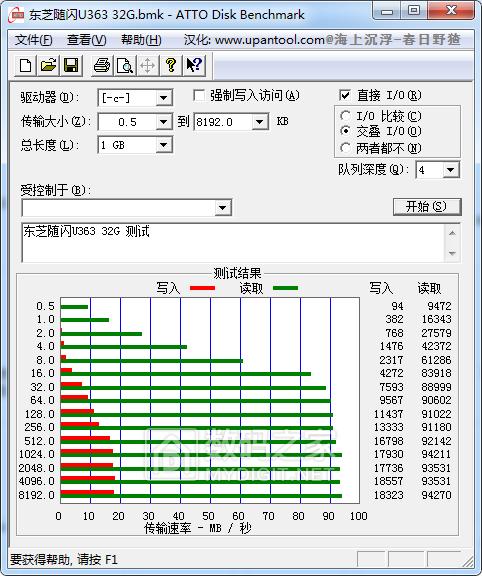
Task: Click the ATTO app icon in title bar
Action: pos(17,14)
